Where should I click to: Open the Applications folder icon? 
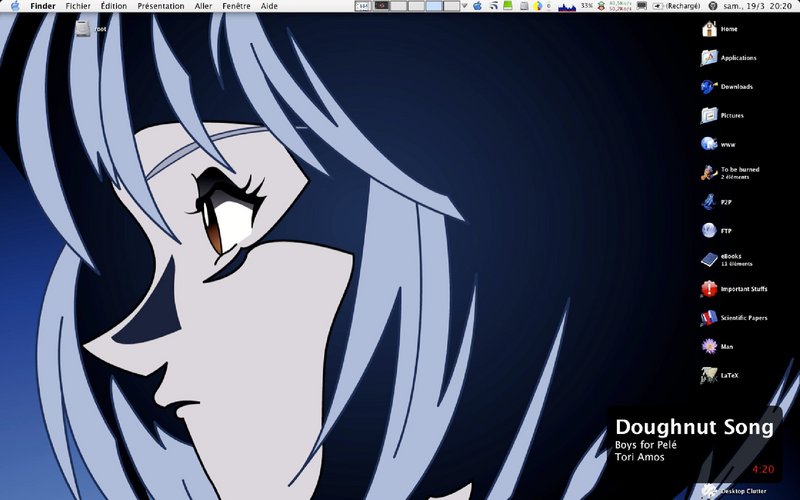coord(709,58)
